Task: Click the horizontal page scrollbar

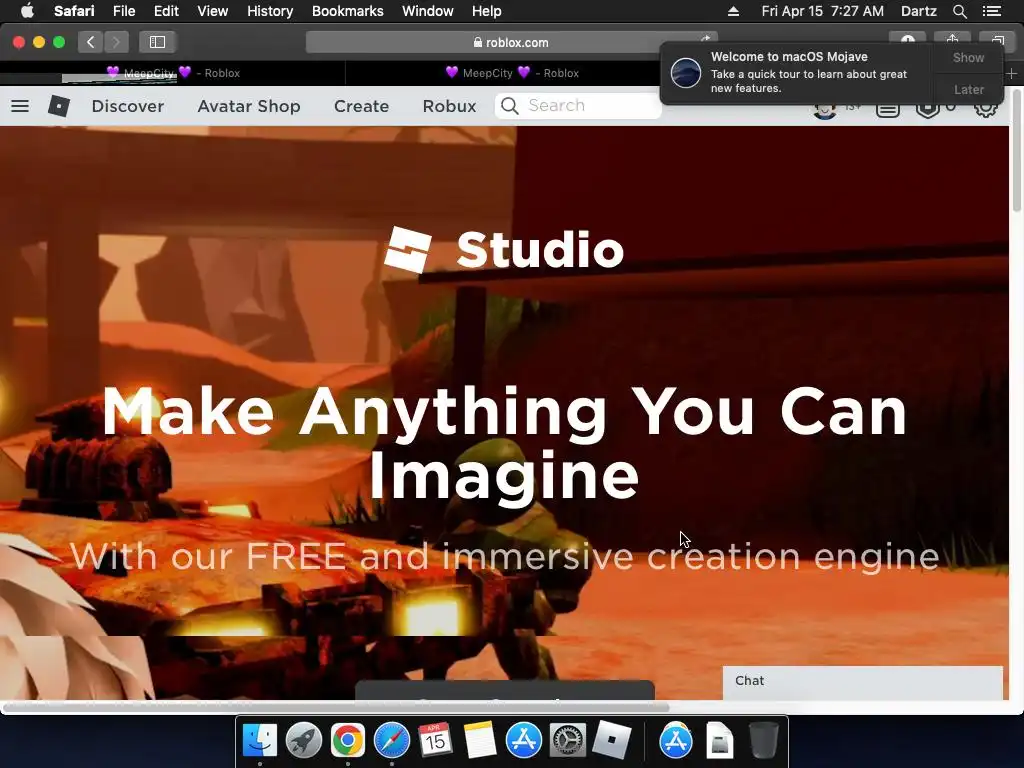Action: 336,707
